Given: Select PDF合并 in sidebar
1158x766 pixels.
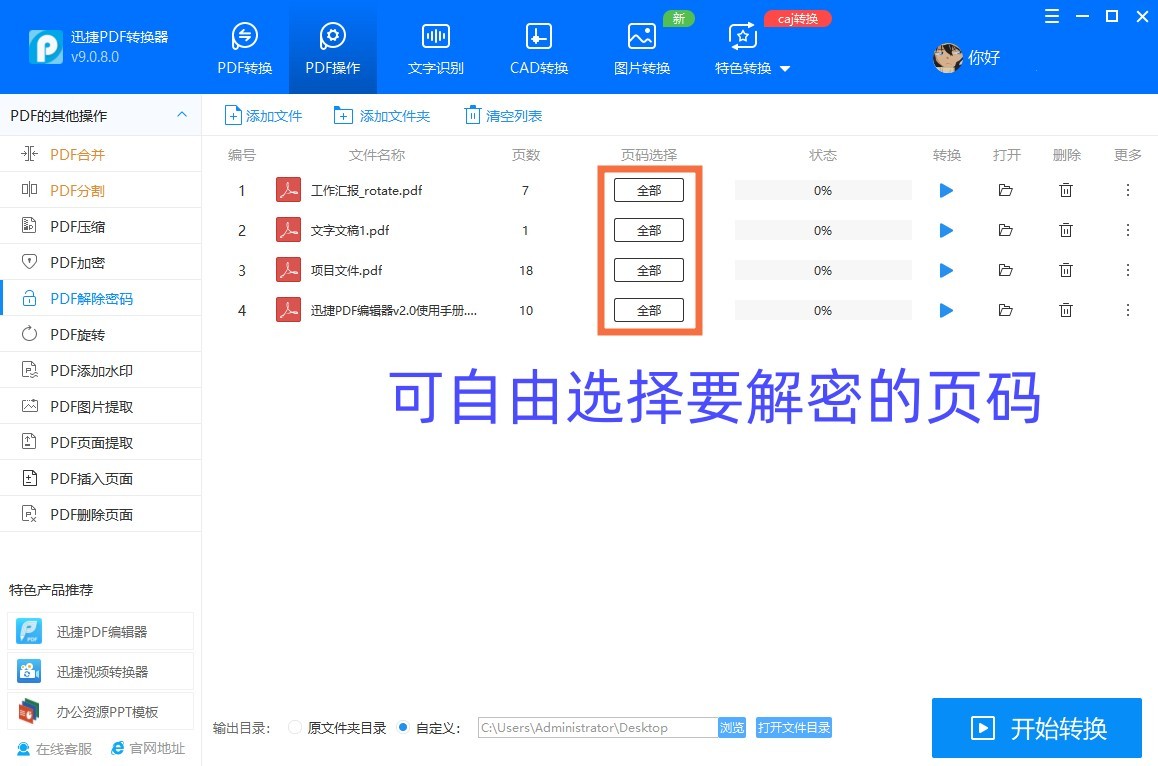Looking at the screenshot, I should tap(100, 154).
